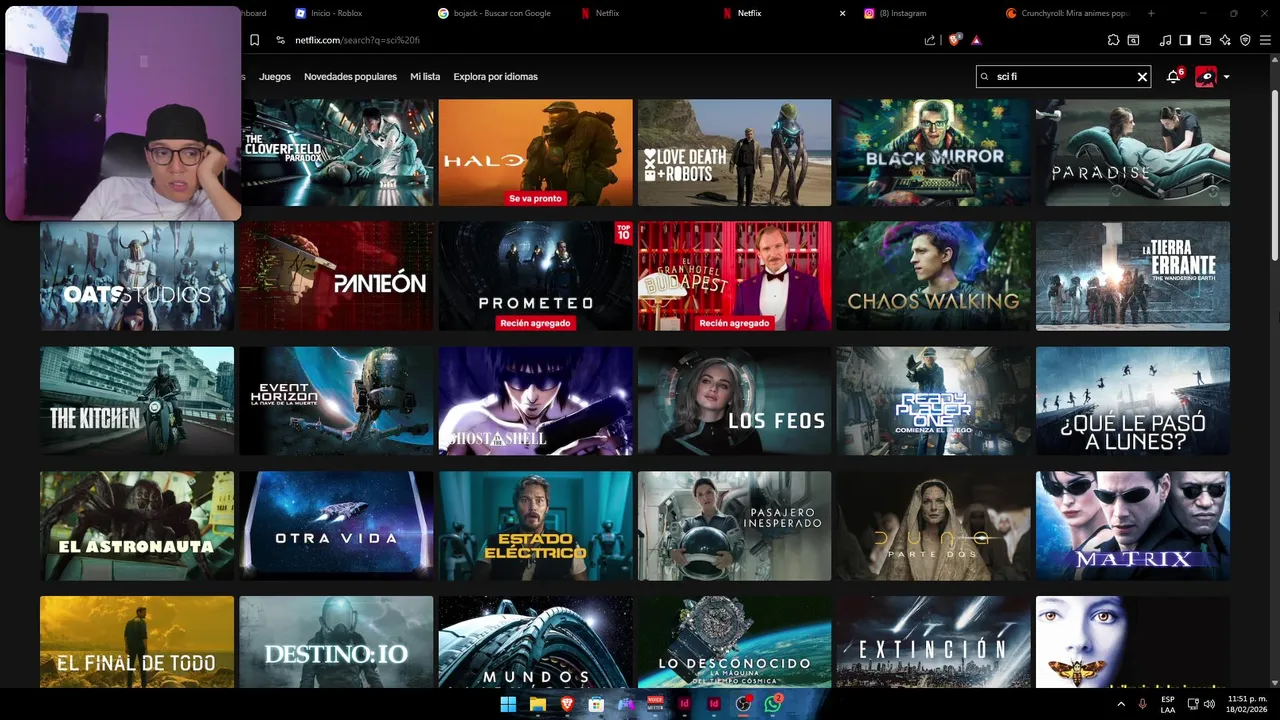Click the Brave Shields lion icon
The width and height of the screenshot is (1280, 720).
(955, 40)
